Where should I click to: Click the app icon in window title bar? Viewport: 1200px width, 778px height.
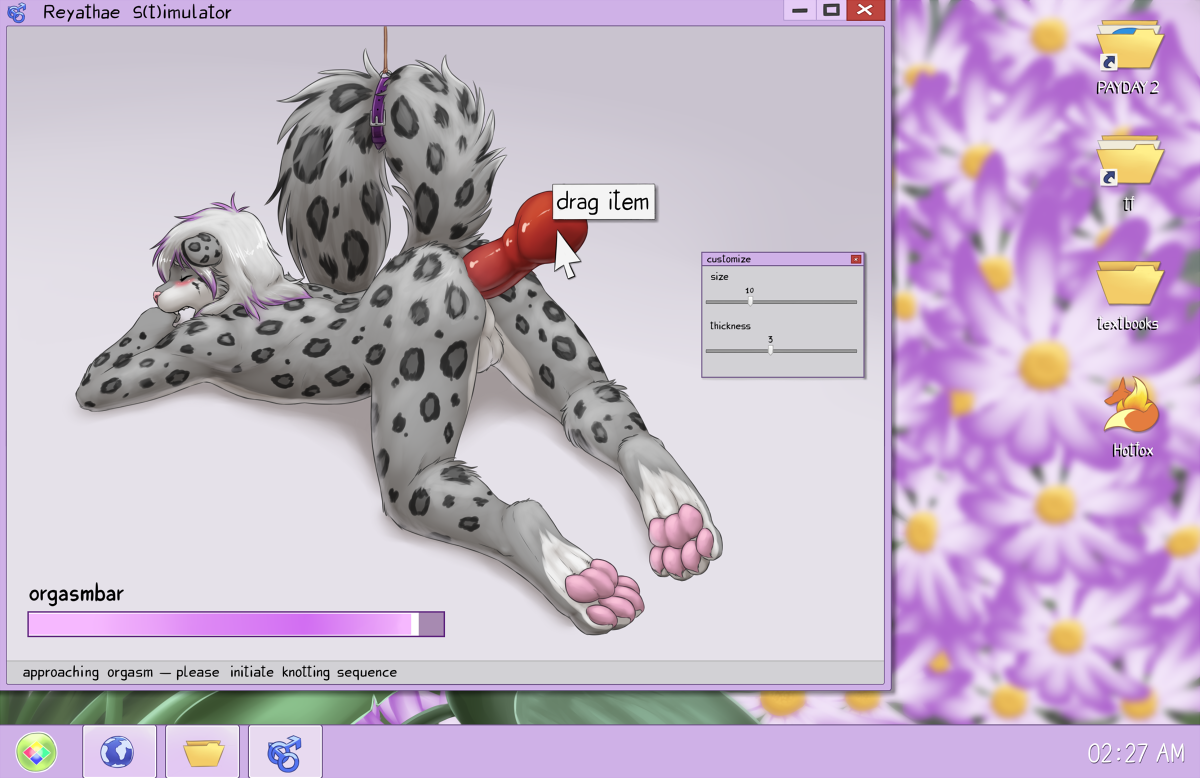[x=17, y=12]
